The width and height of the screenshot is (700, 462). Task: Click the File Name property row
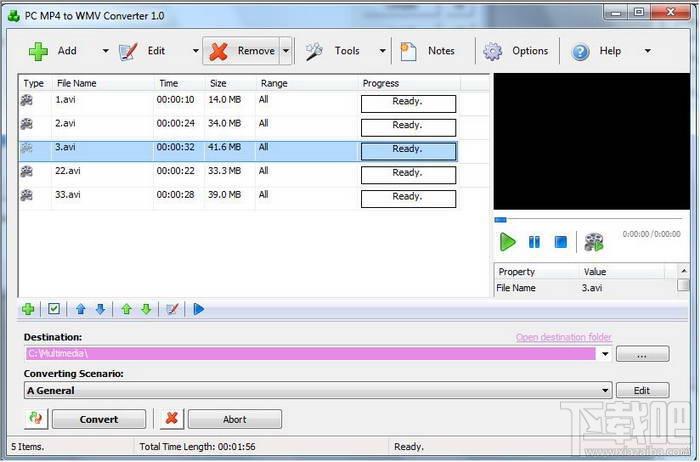tap(585, 288)
